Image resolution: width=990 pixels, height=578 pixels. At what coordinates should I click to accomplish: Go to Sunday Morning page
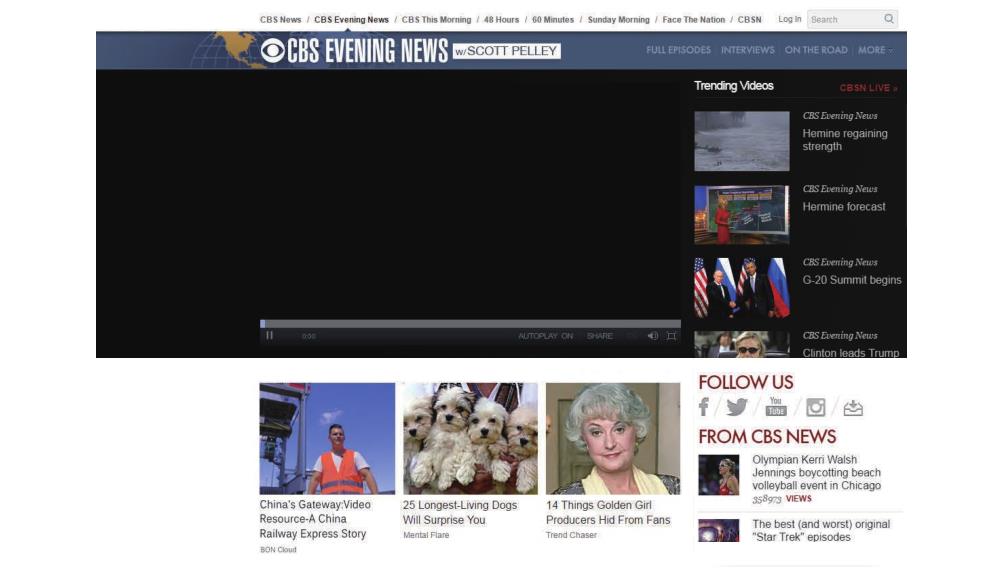pos(619,20)
